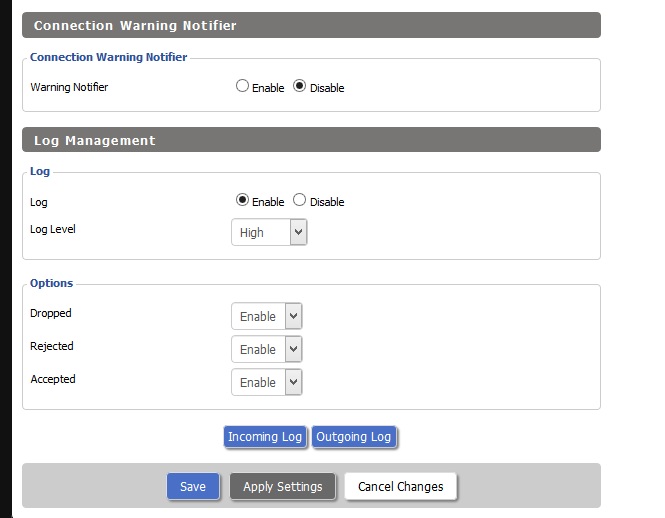The image size is (665, 518).
Task: Enable the Warning Notifier radio option
Action: [x=242, y=86]
